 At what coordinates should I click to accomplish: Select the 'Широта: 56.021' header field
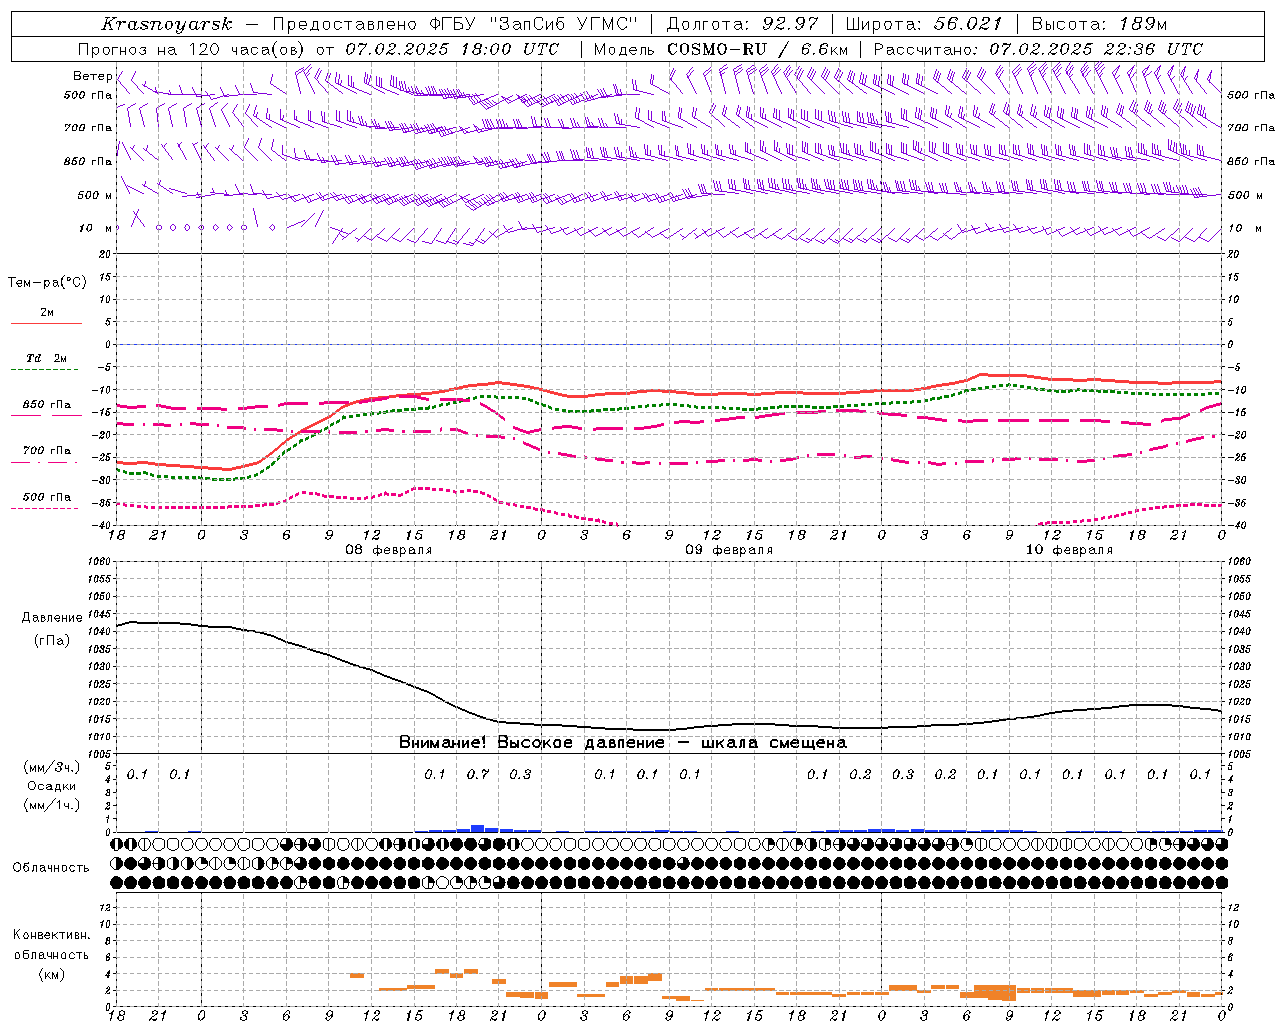click(x=923, y=24)
